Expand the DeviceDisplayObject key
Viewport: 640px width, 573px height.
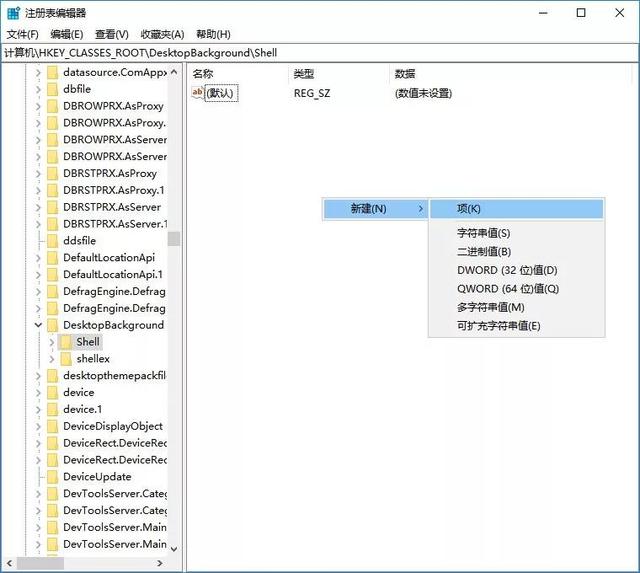[38, 426]
